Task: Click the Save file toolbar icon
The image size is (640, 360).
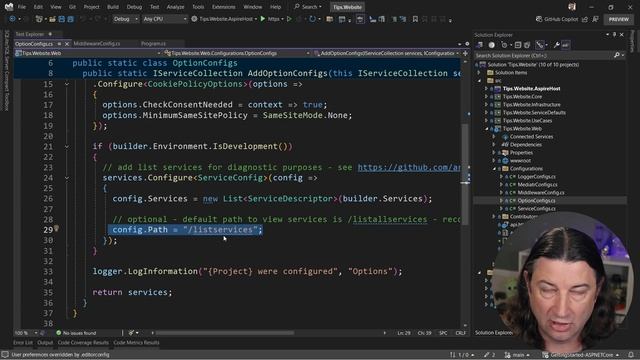Action: pos(62,19)
